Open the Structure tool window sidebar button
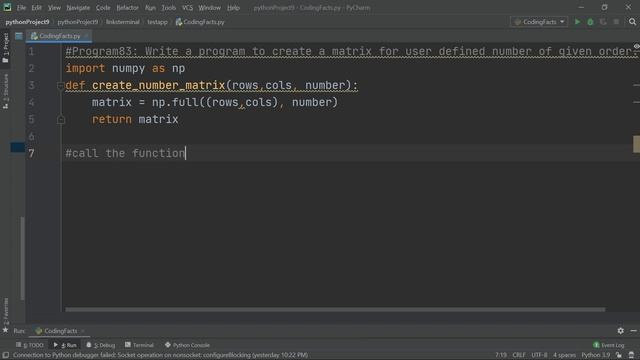 [5, 91]
